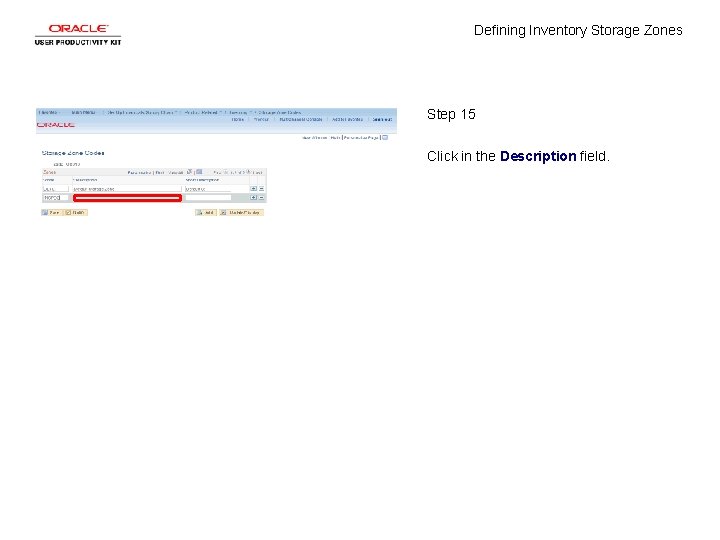This screenshot has width=720, height=540.
Task: Delete the first grid row
Action: click(x=262, y=189)
